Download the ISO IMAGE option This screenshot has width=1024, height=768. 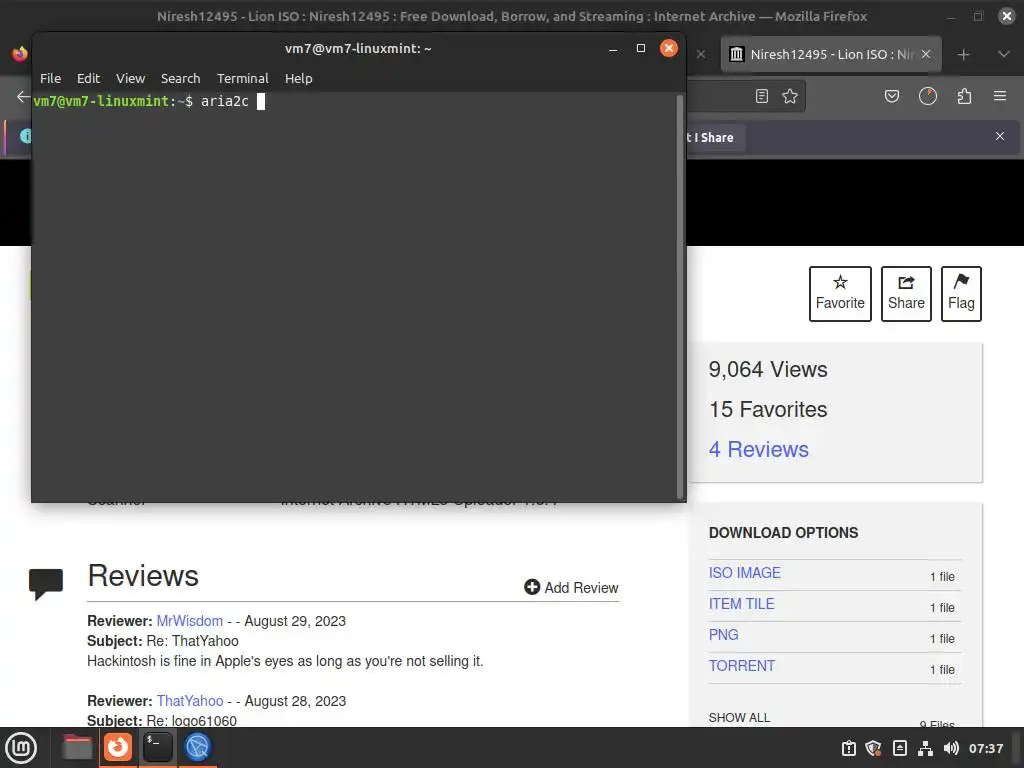(x=744, y=573)
